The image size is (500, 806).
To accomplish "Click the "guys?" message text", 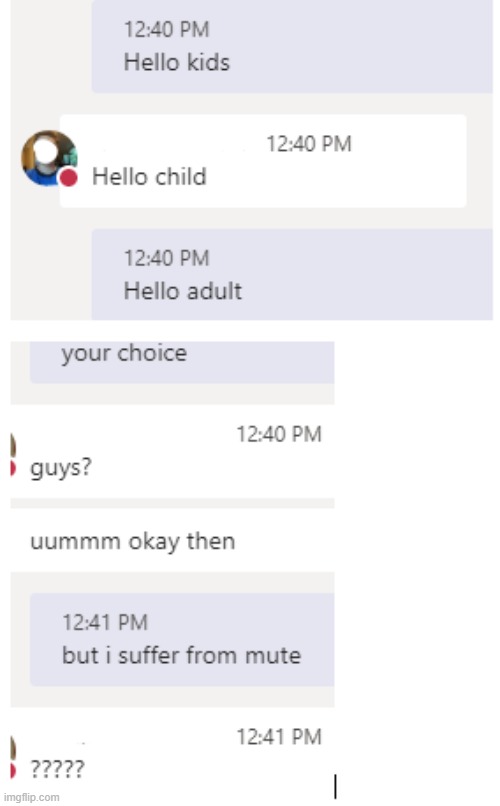I will click(x=61, y=468).
